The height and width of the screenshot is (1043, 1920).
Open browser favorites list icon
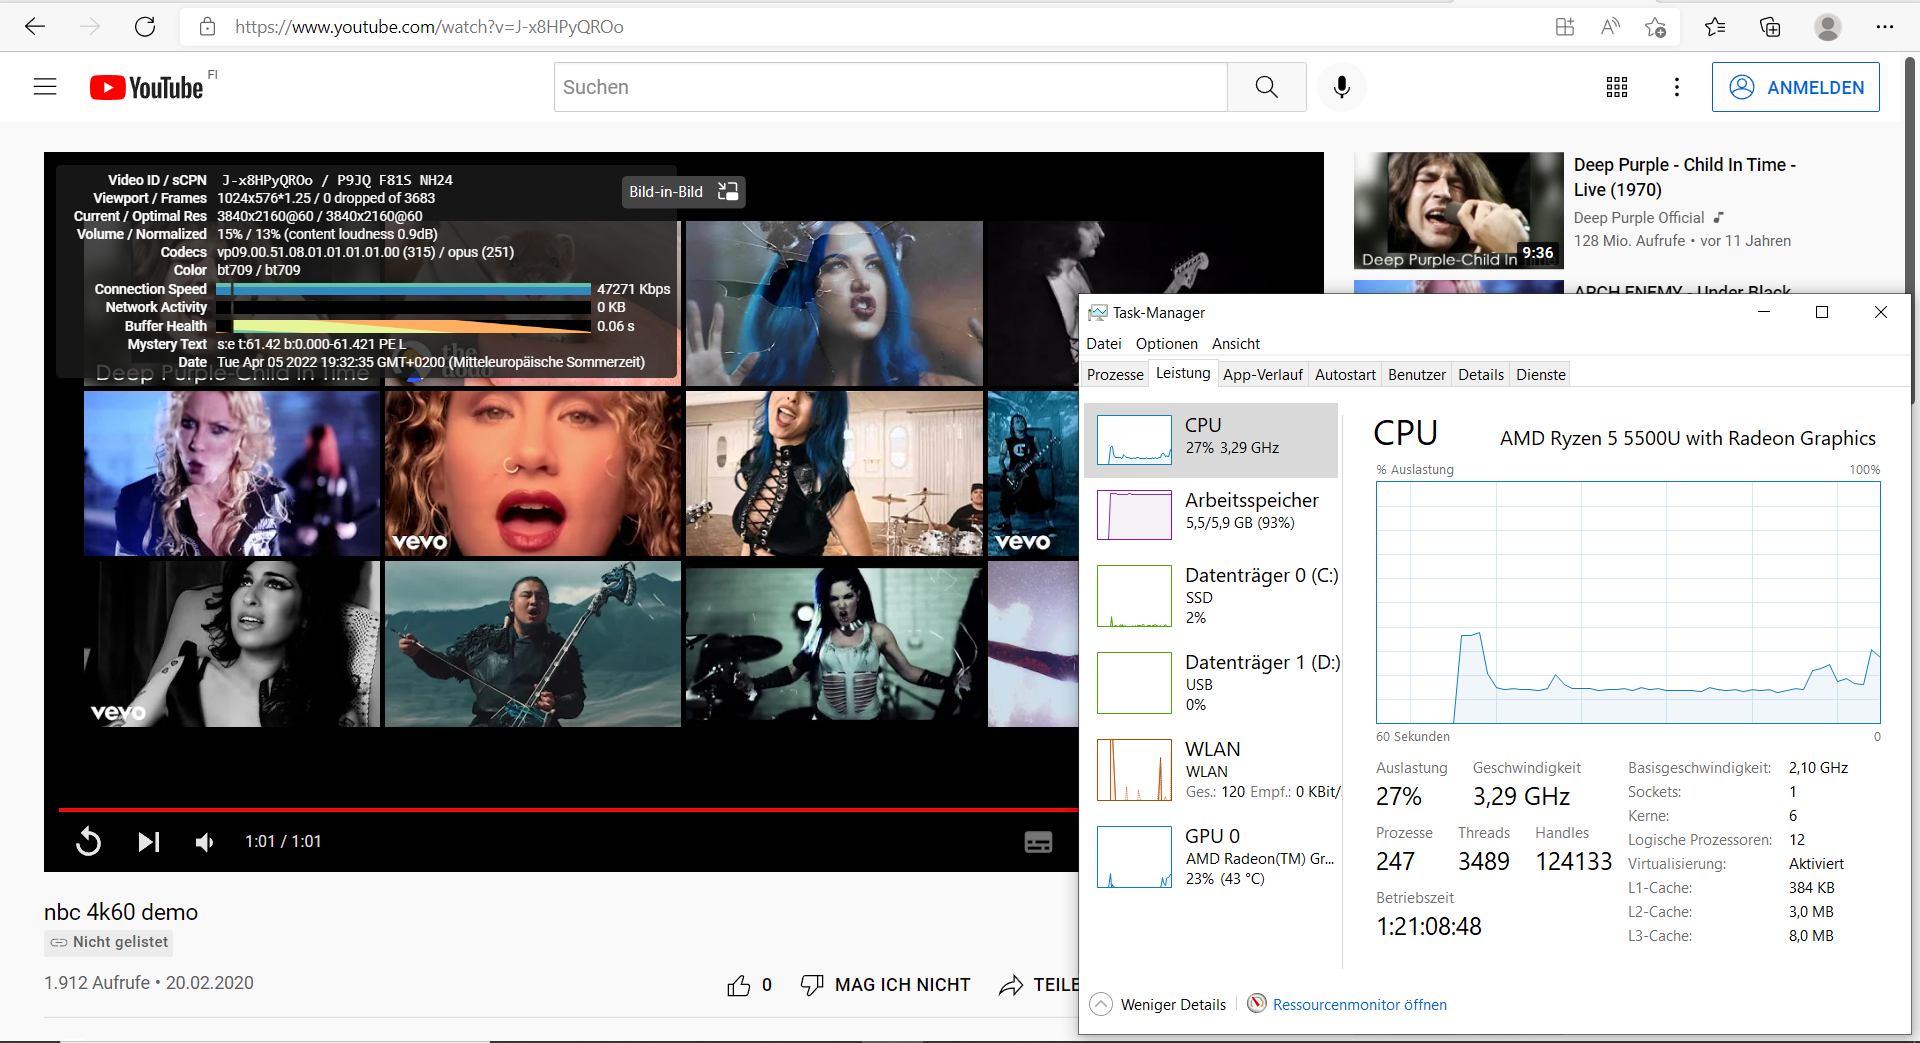point(1715,27)
